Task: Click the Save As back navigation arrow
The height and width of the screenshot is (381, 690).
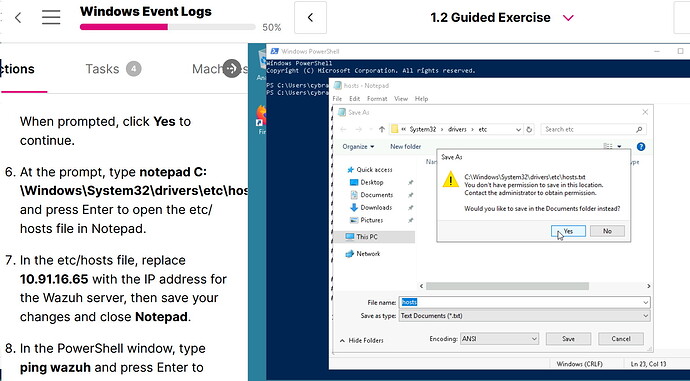Action: click(x=343, y=129)
